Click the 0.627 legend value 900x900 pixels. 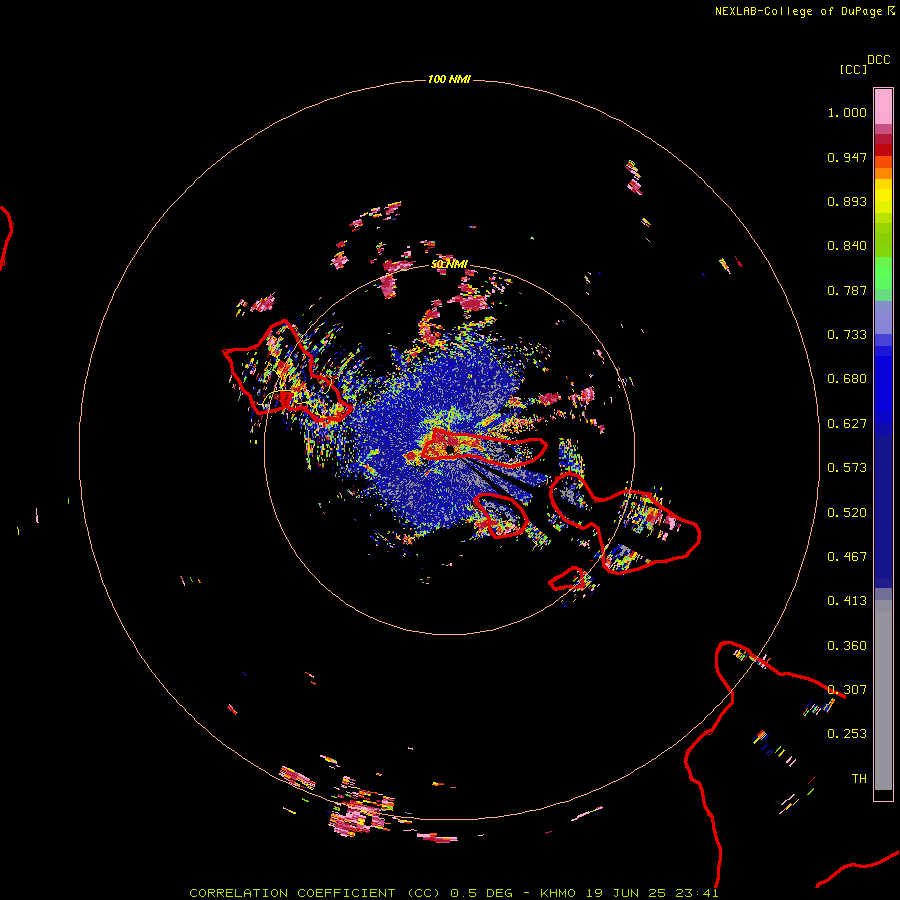[x=847, y=424]
